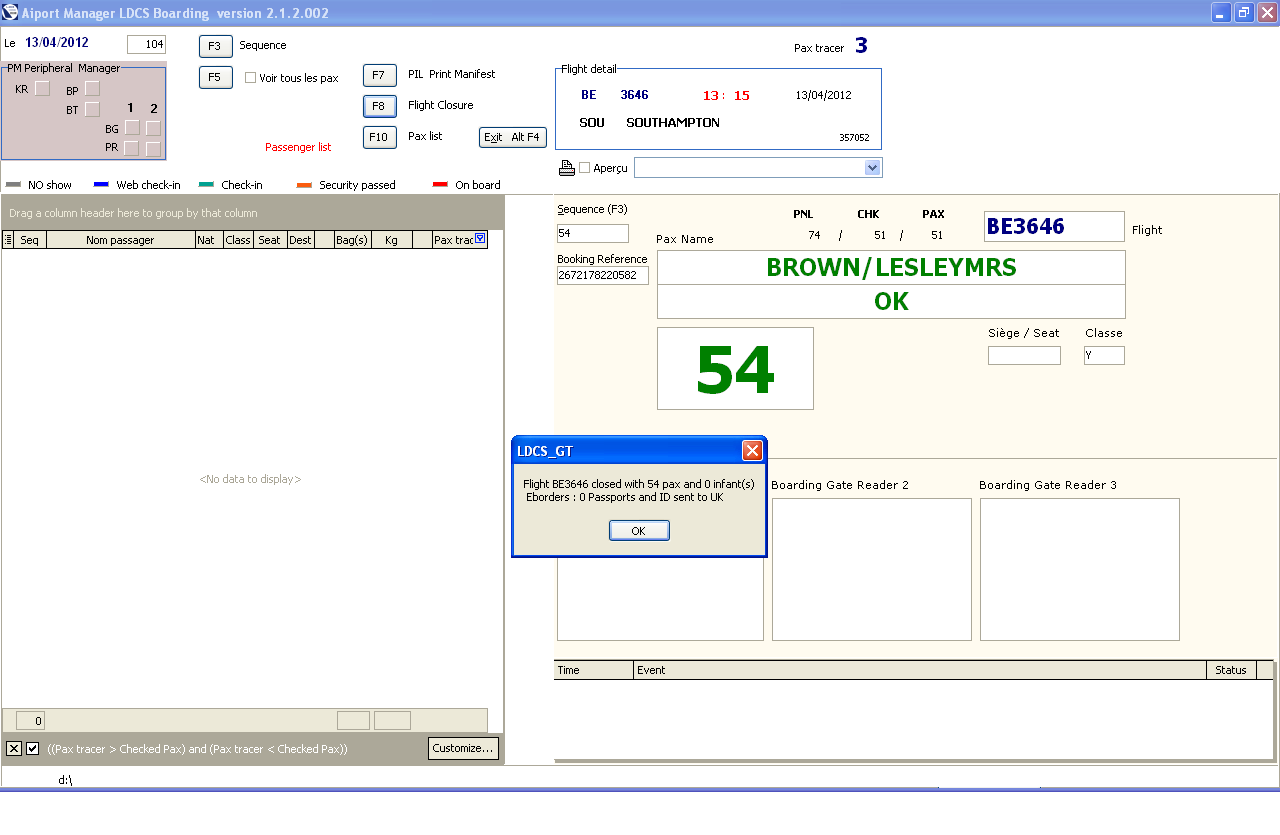Enable the Voir tous les pax checkbox
The image size is (1280, 835).
pos(251,78)
